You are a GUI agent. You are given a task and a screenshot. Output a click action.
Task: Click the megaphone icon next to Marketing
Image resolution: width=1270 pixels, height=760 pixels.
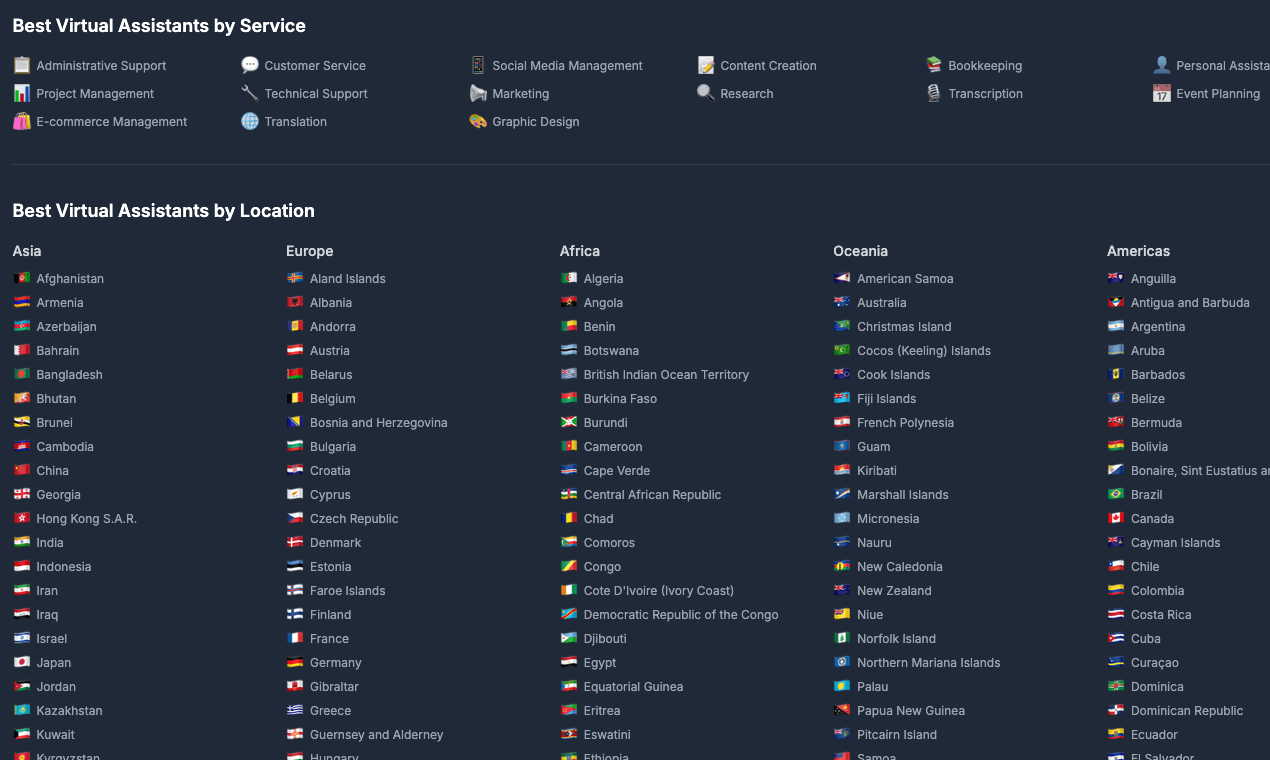pos(478,93)
